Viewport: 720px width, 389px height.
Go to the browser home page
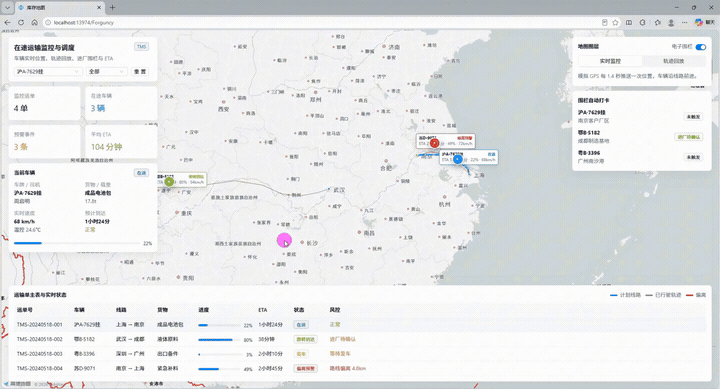tap(34, 22)
